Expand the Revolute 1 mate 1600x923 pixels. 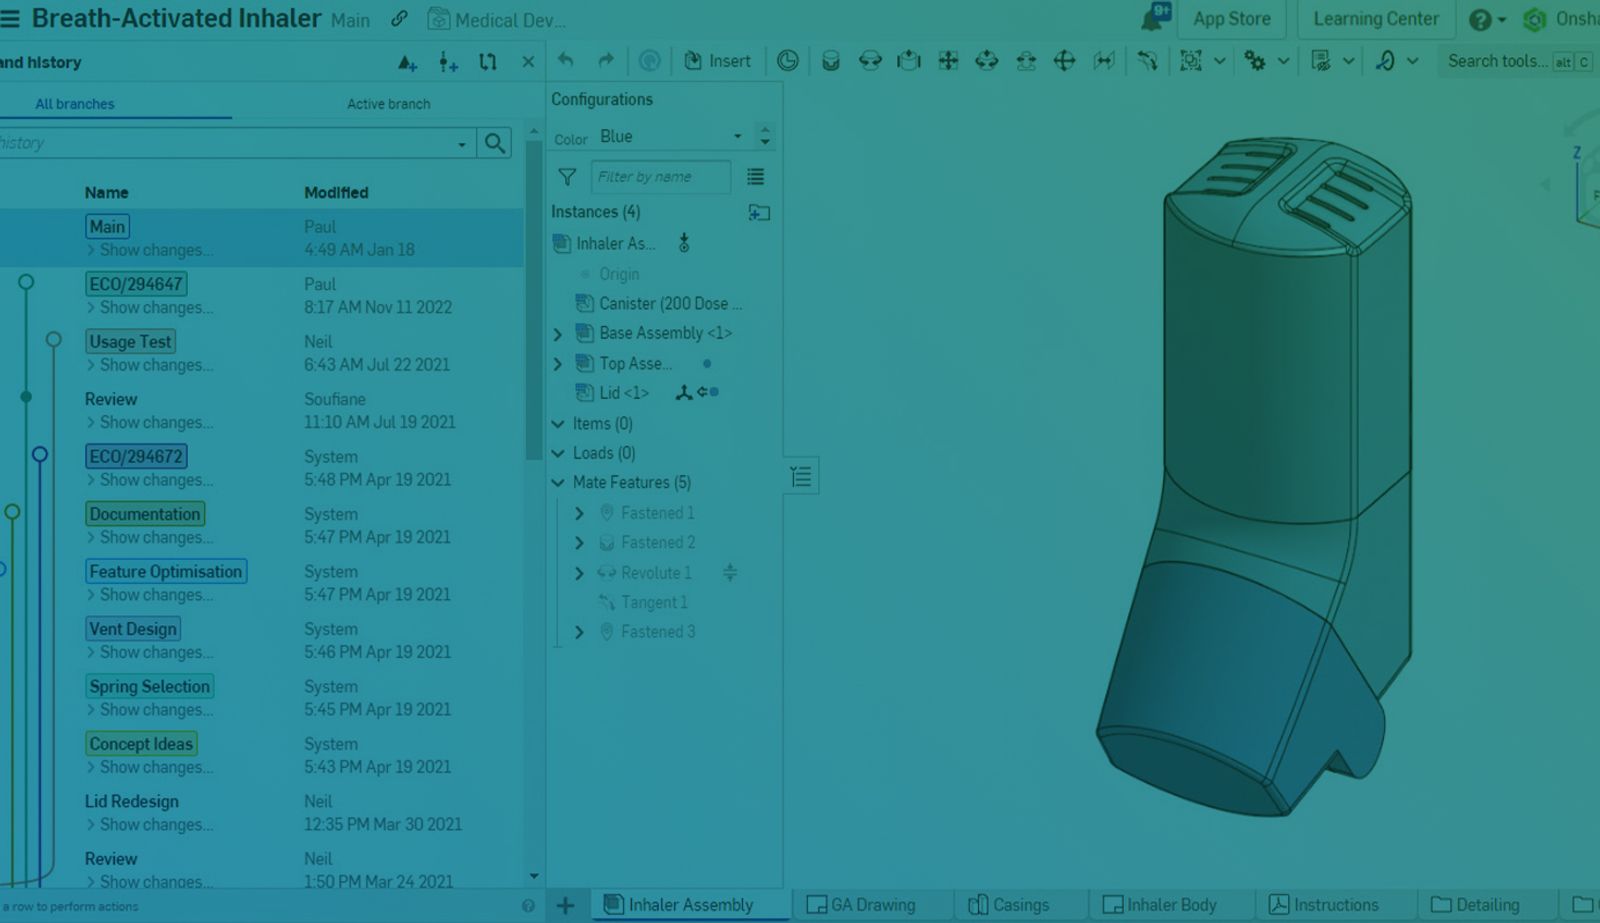coord(579,573)
